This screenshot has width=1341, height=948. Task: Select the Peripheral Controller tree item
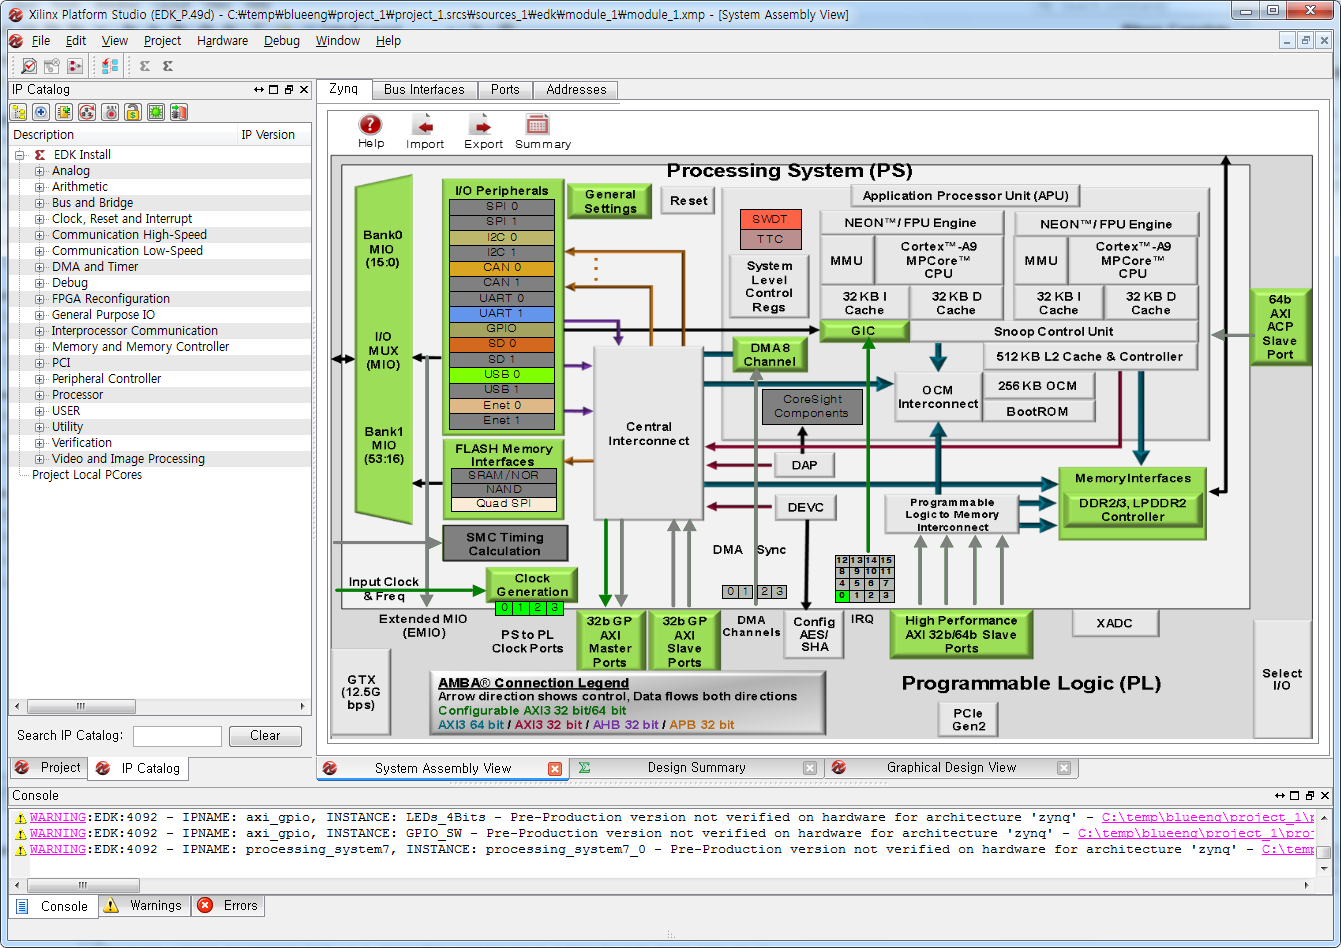106,379
